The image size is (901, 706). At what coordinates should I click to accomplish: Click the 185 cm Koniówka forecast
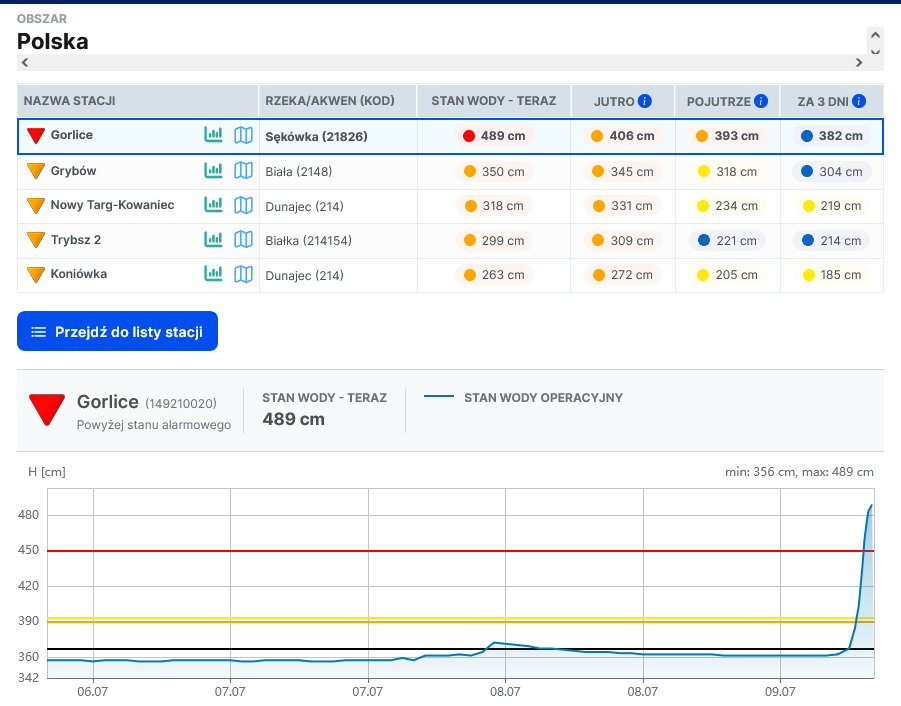[x=832, y=275]
